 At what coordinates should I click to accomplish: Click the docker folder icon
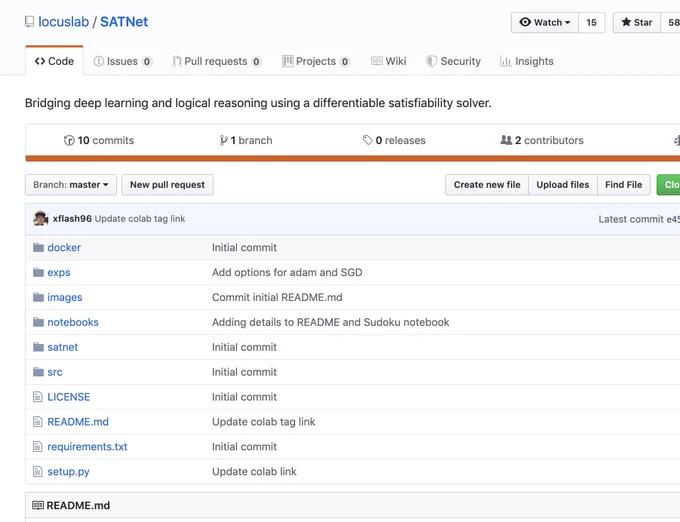click(x=38, y=248)
